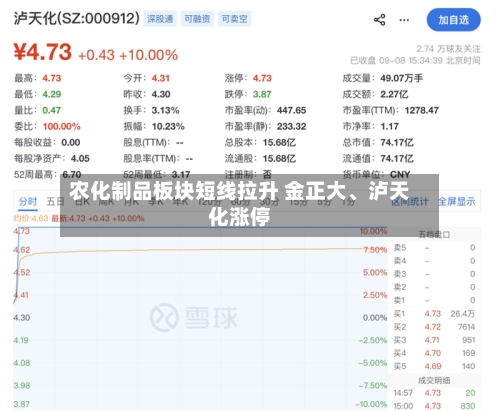Click the current price ¥4.73

tap(43, 52)
